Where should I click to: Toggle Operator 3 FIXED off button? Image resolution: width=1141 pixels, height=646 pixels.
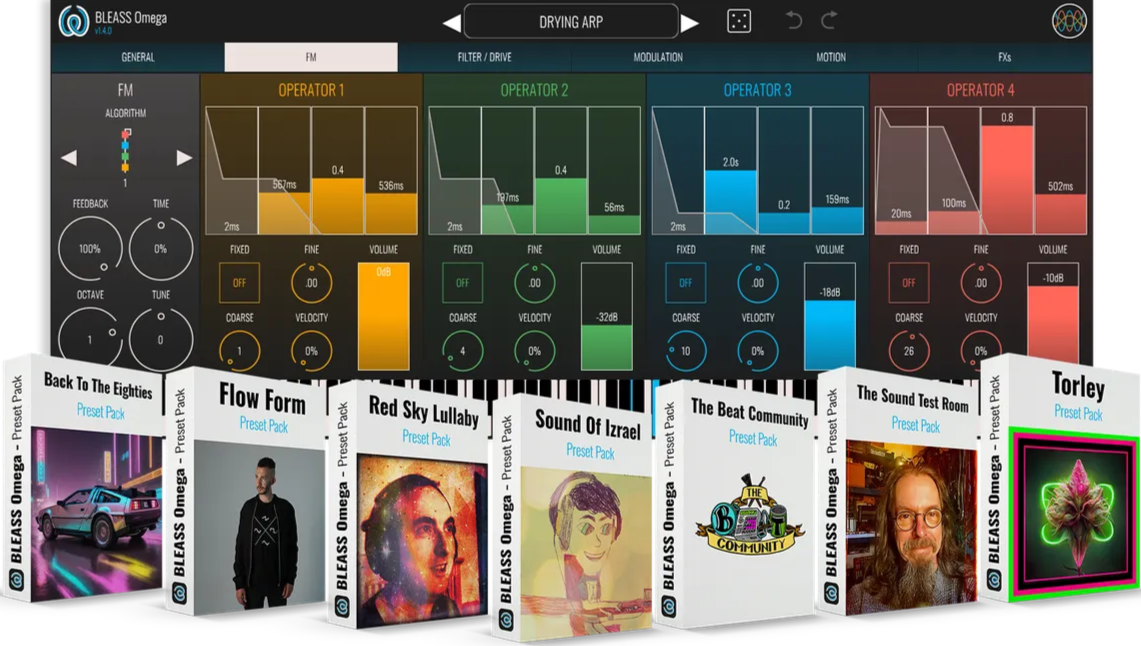click(685, 283)
